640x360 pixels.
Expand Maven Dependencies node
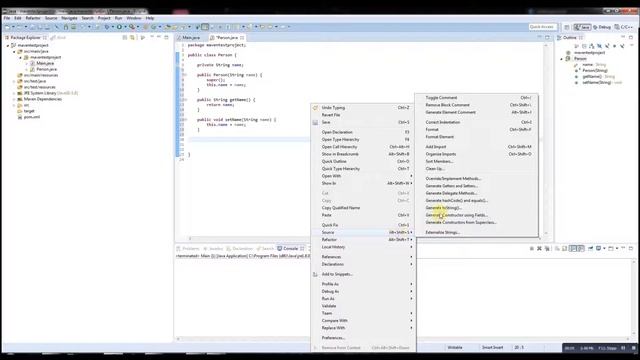coord(14,99)
